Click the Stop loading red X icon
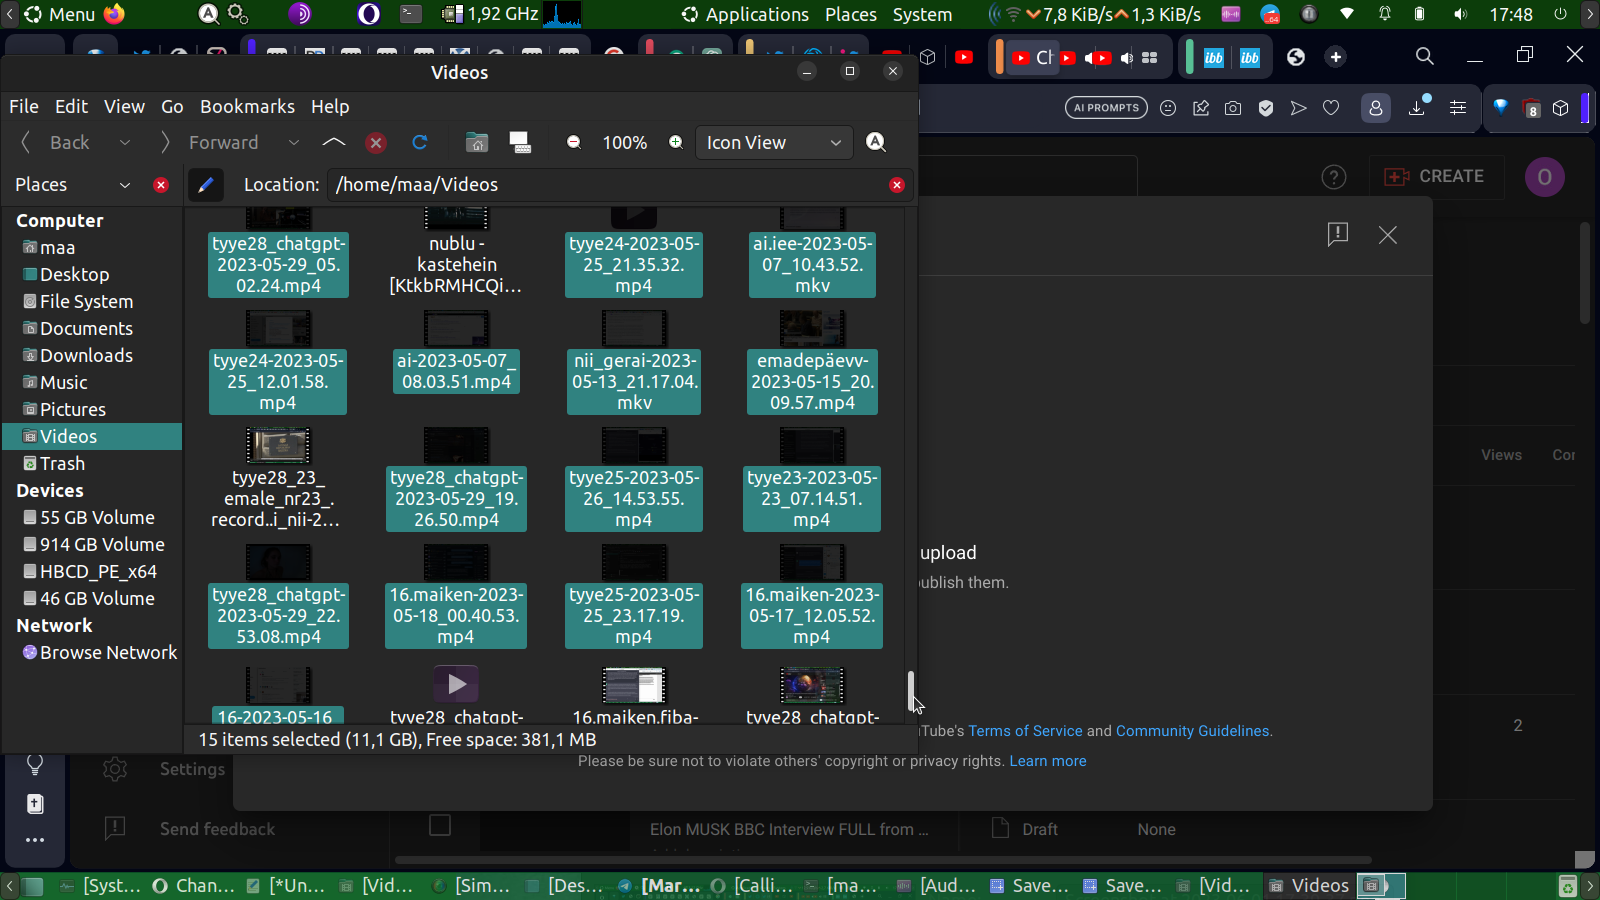The image size is (1600, 900). click(376, 143)
